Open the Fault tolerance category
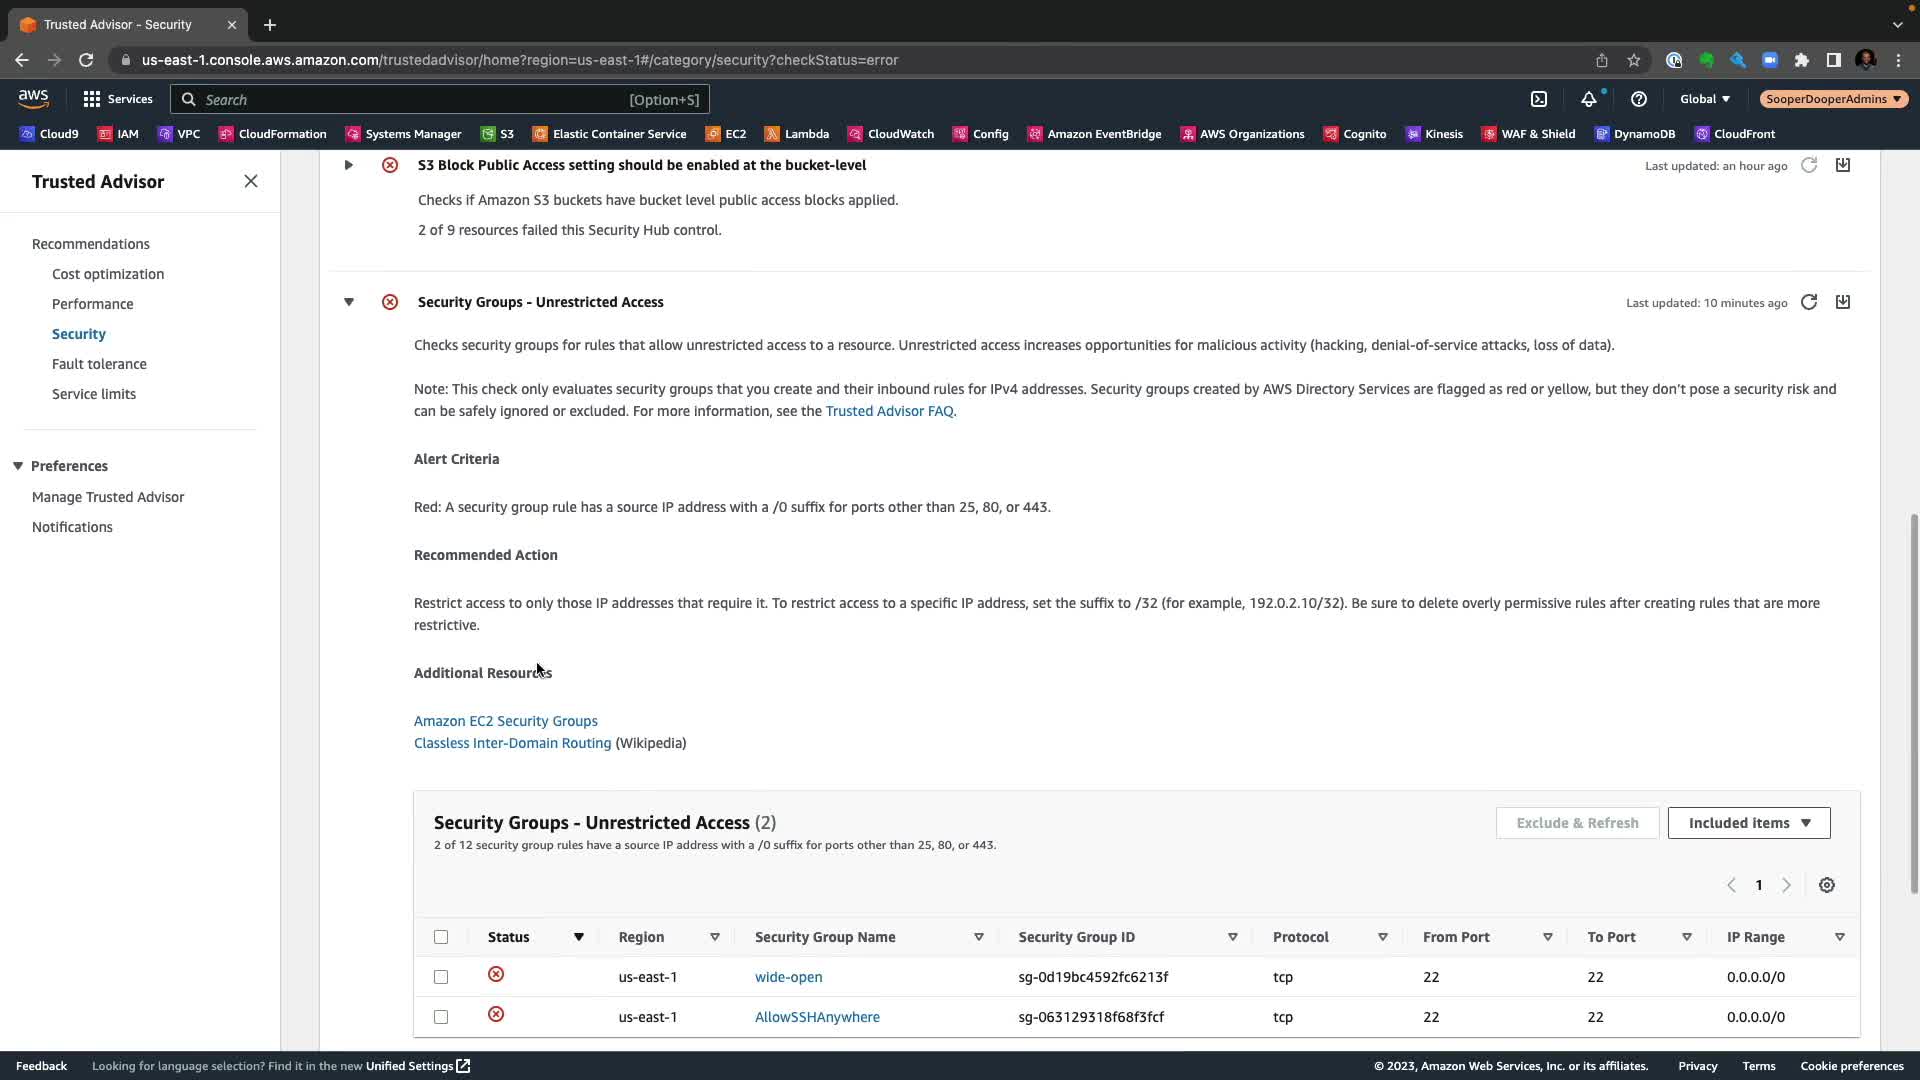 (99, 364)
